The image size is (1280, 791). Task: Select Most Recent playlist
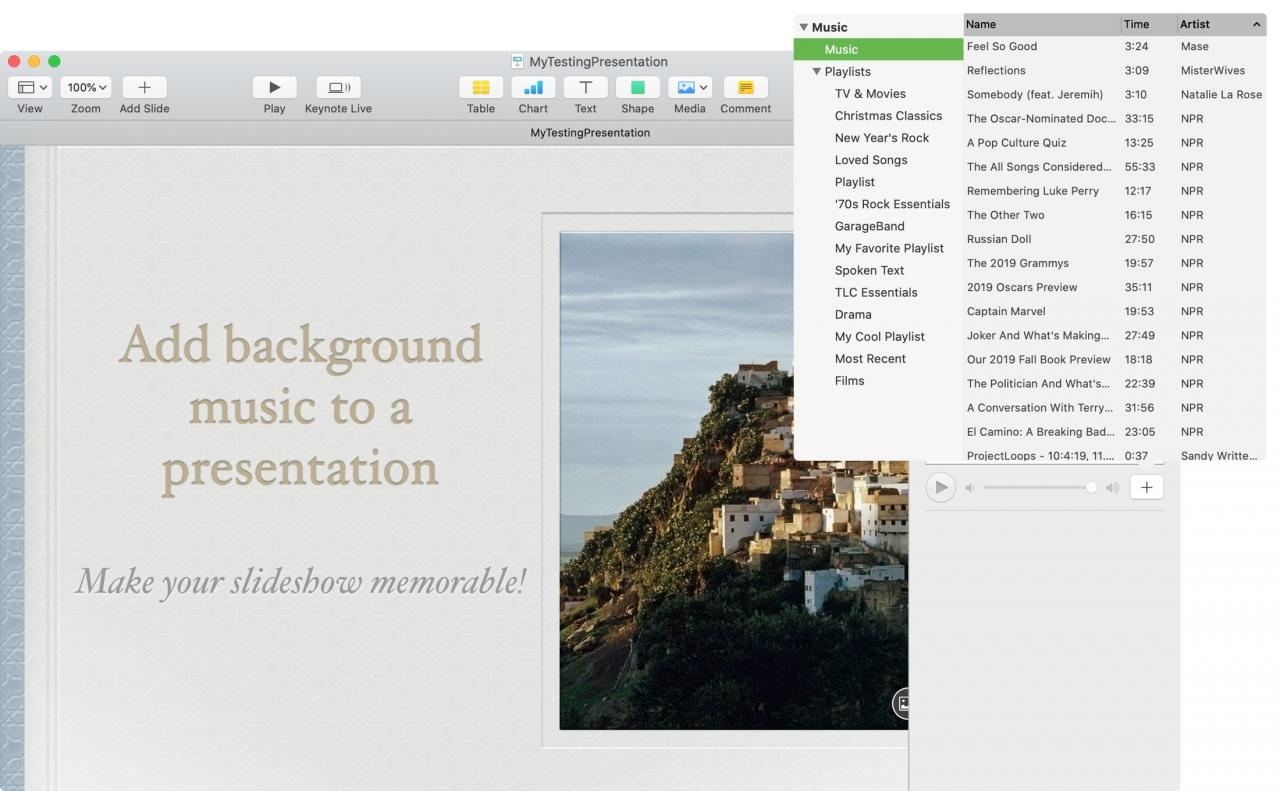[x=870, y=357]
